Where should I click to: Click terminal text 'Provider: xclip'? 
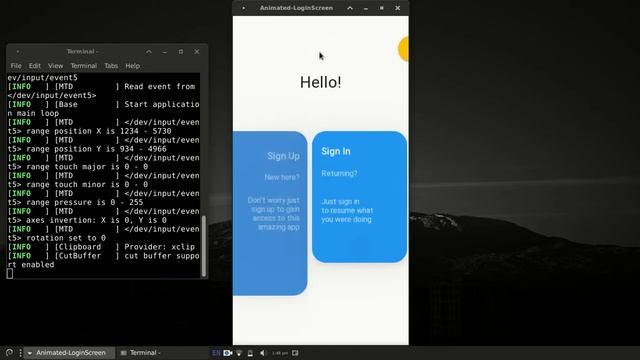point(160,247)
